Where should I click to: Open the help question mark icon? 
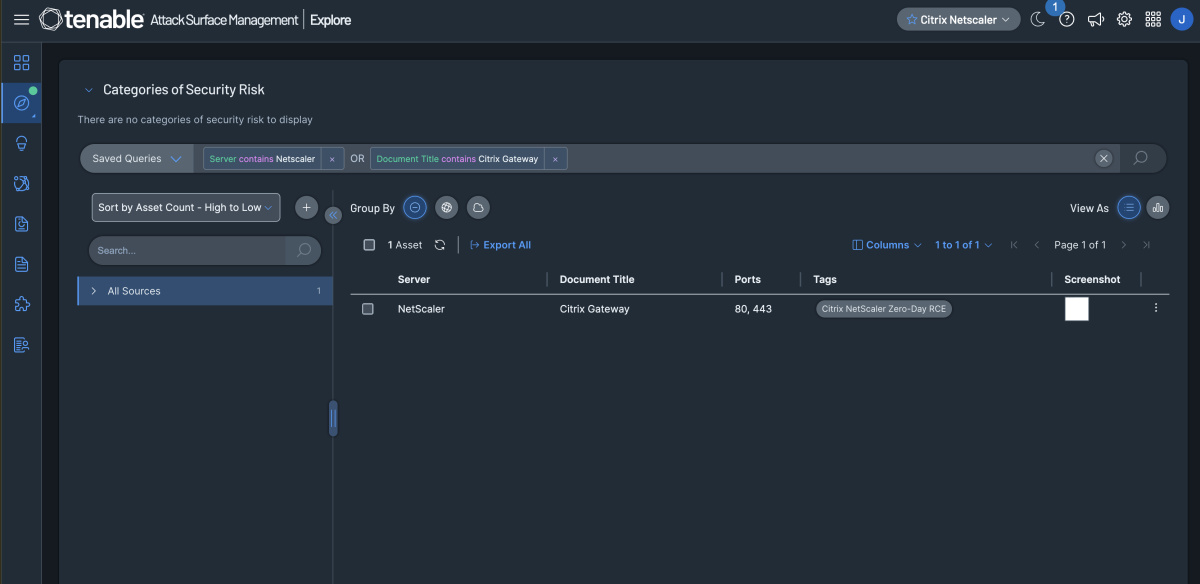(1067, 19)
